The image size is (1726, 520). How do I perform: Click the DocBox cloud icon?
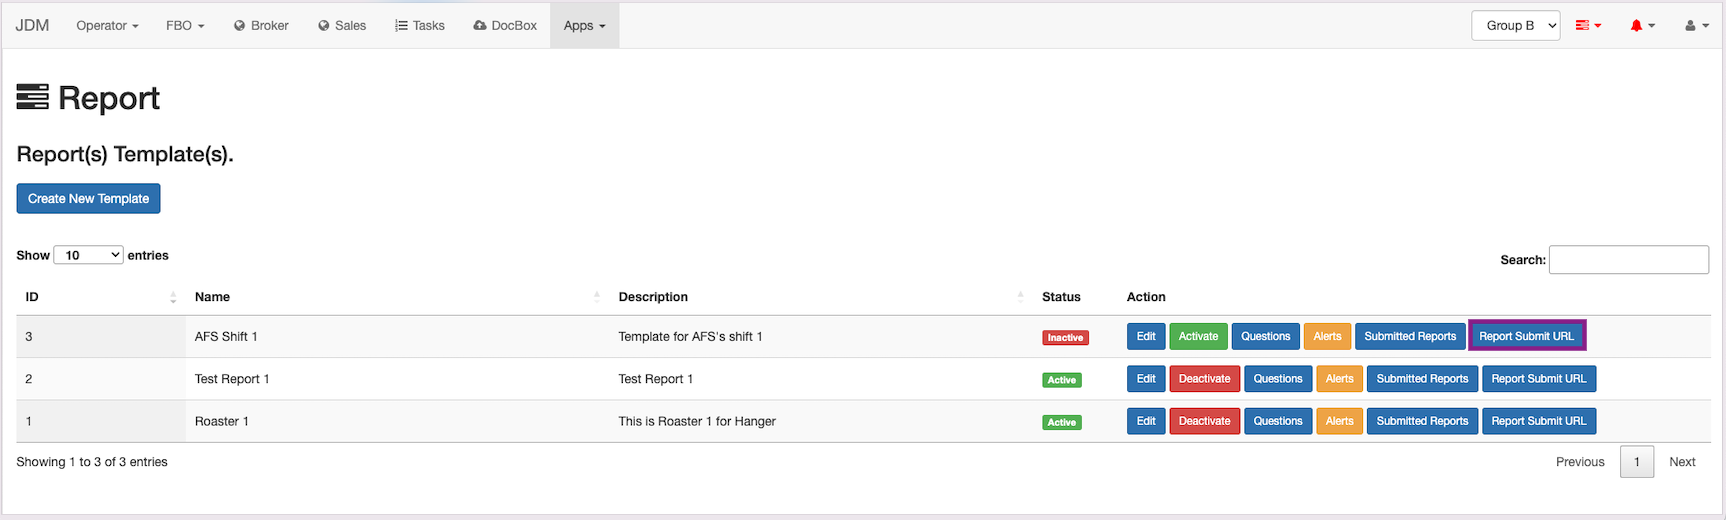point(480,26)
